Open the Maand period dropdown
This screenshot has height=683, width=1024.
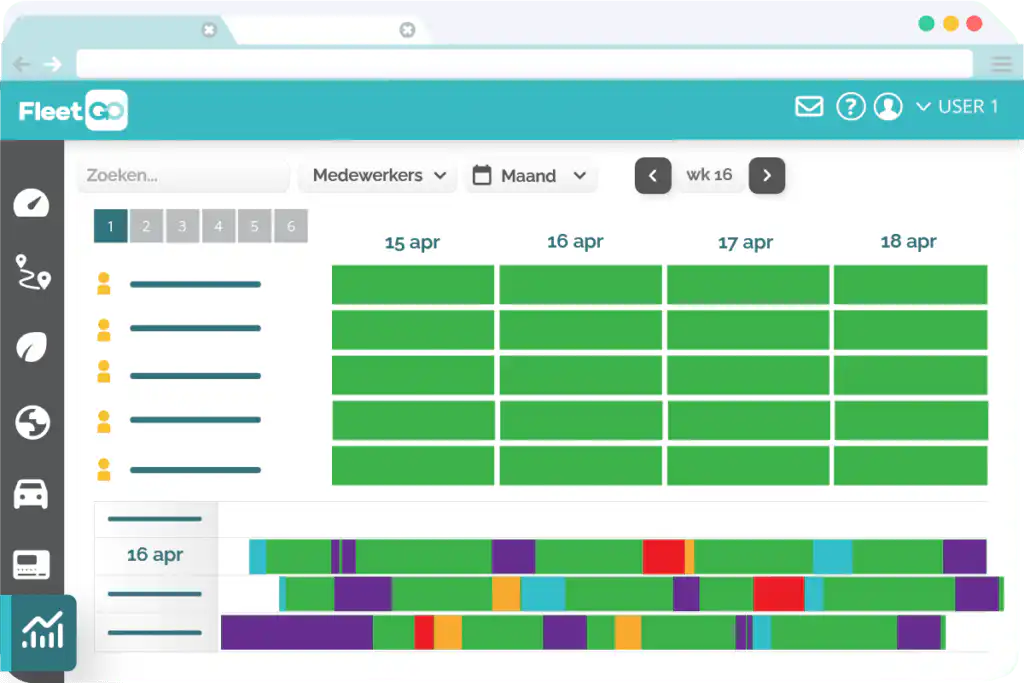point(530,176)
